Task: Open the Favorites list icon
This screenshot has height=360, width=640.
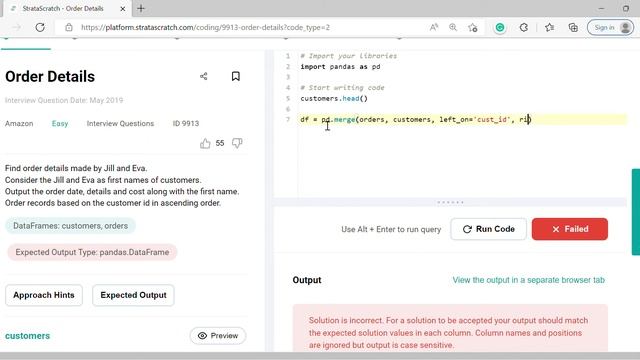Action: click(549, 27)
